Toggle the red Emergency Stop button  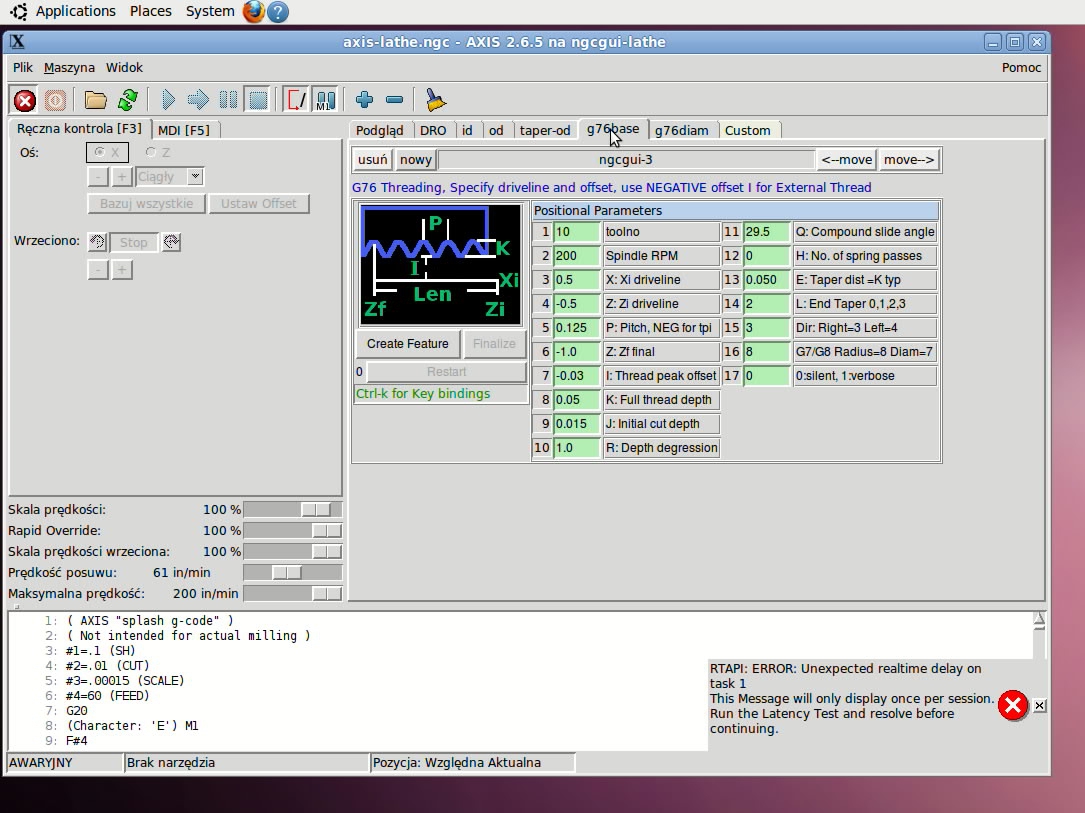pyautogui.click(x=25, y=101)
